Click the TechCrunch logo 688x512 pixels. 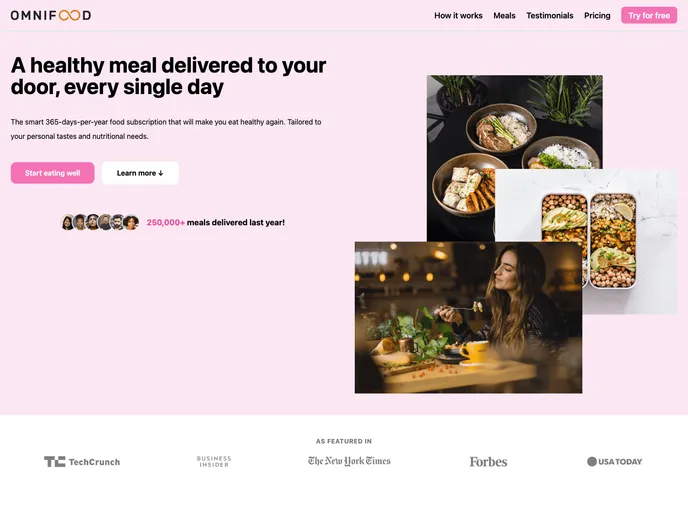(x=82, y=462)
